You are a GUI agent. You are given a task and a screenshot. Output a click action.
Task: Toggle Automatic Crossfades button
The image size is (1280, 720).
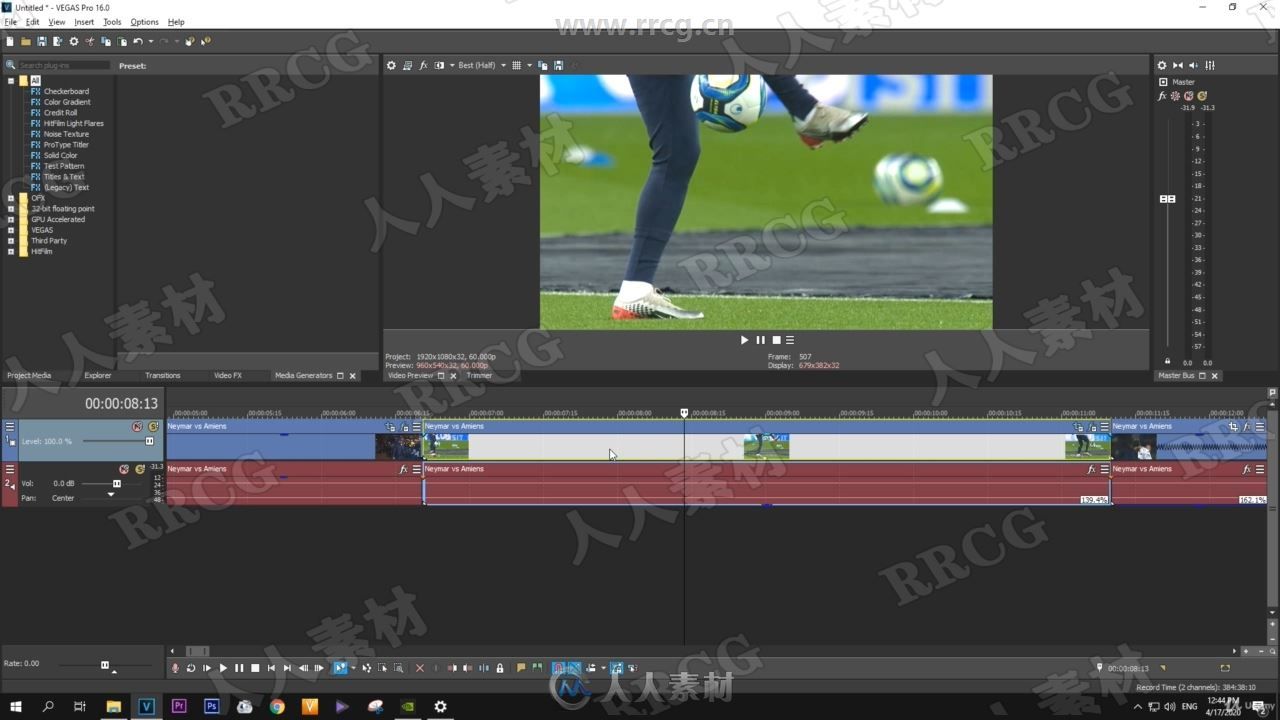575,668
